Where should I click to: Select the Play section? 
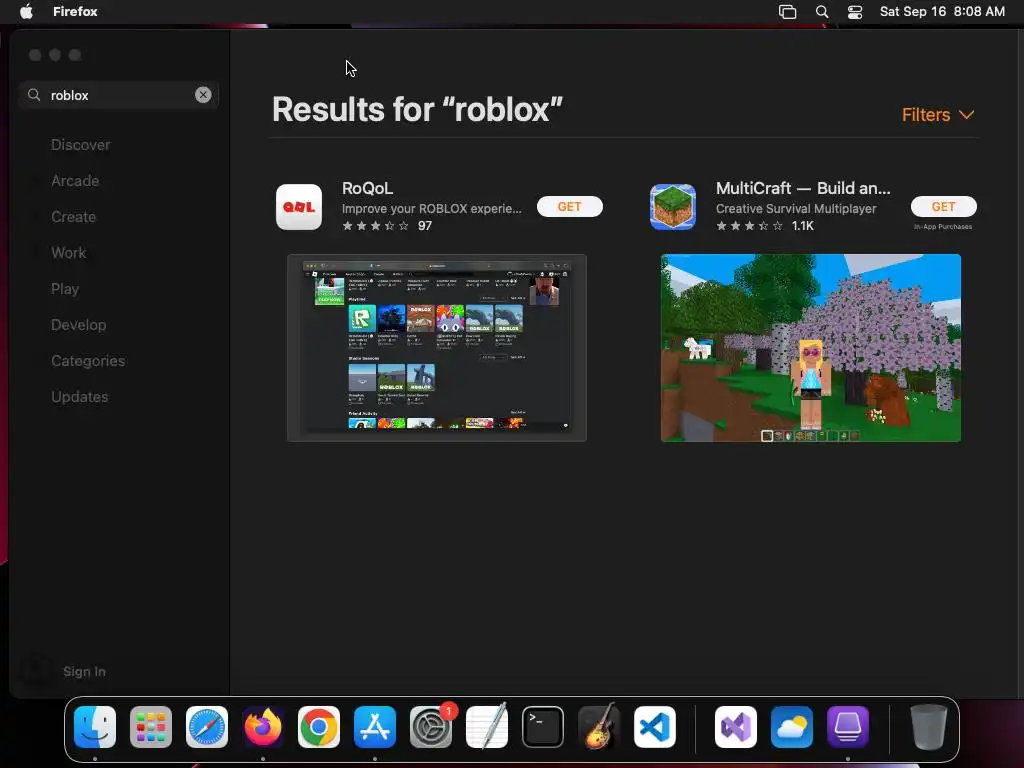pos(65,289)
